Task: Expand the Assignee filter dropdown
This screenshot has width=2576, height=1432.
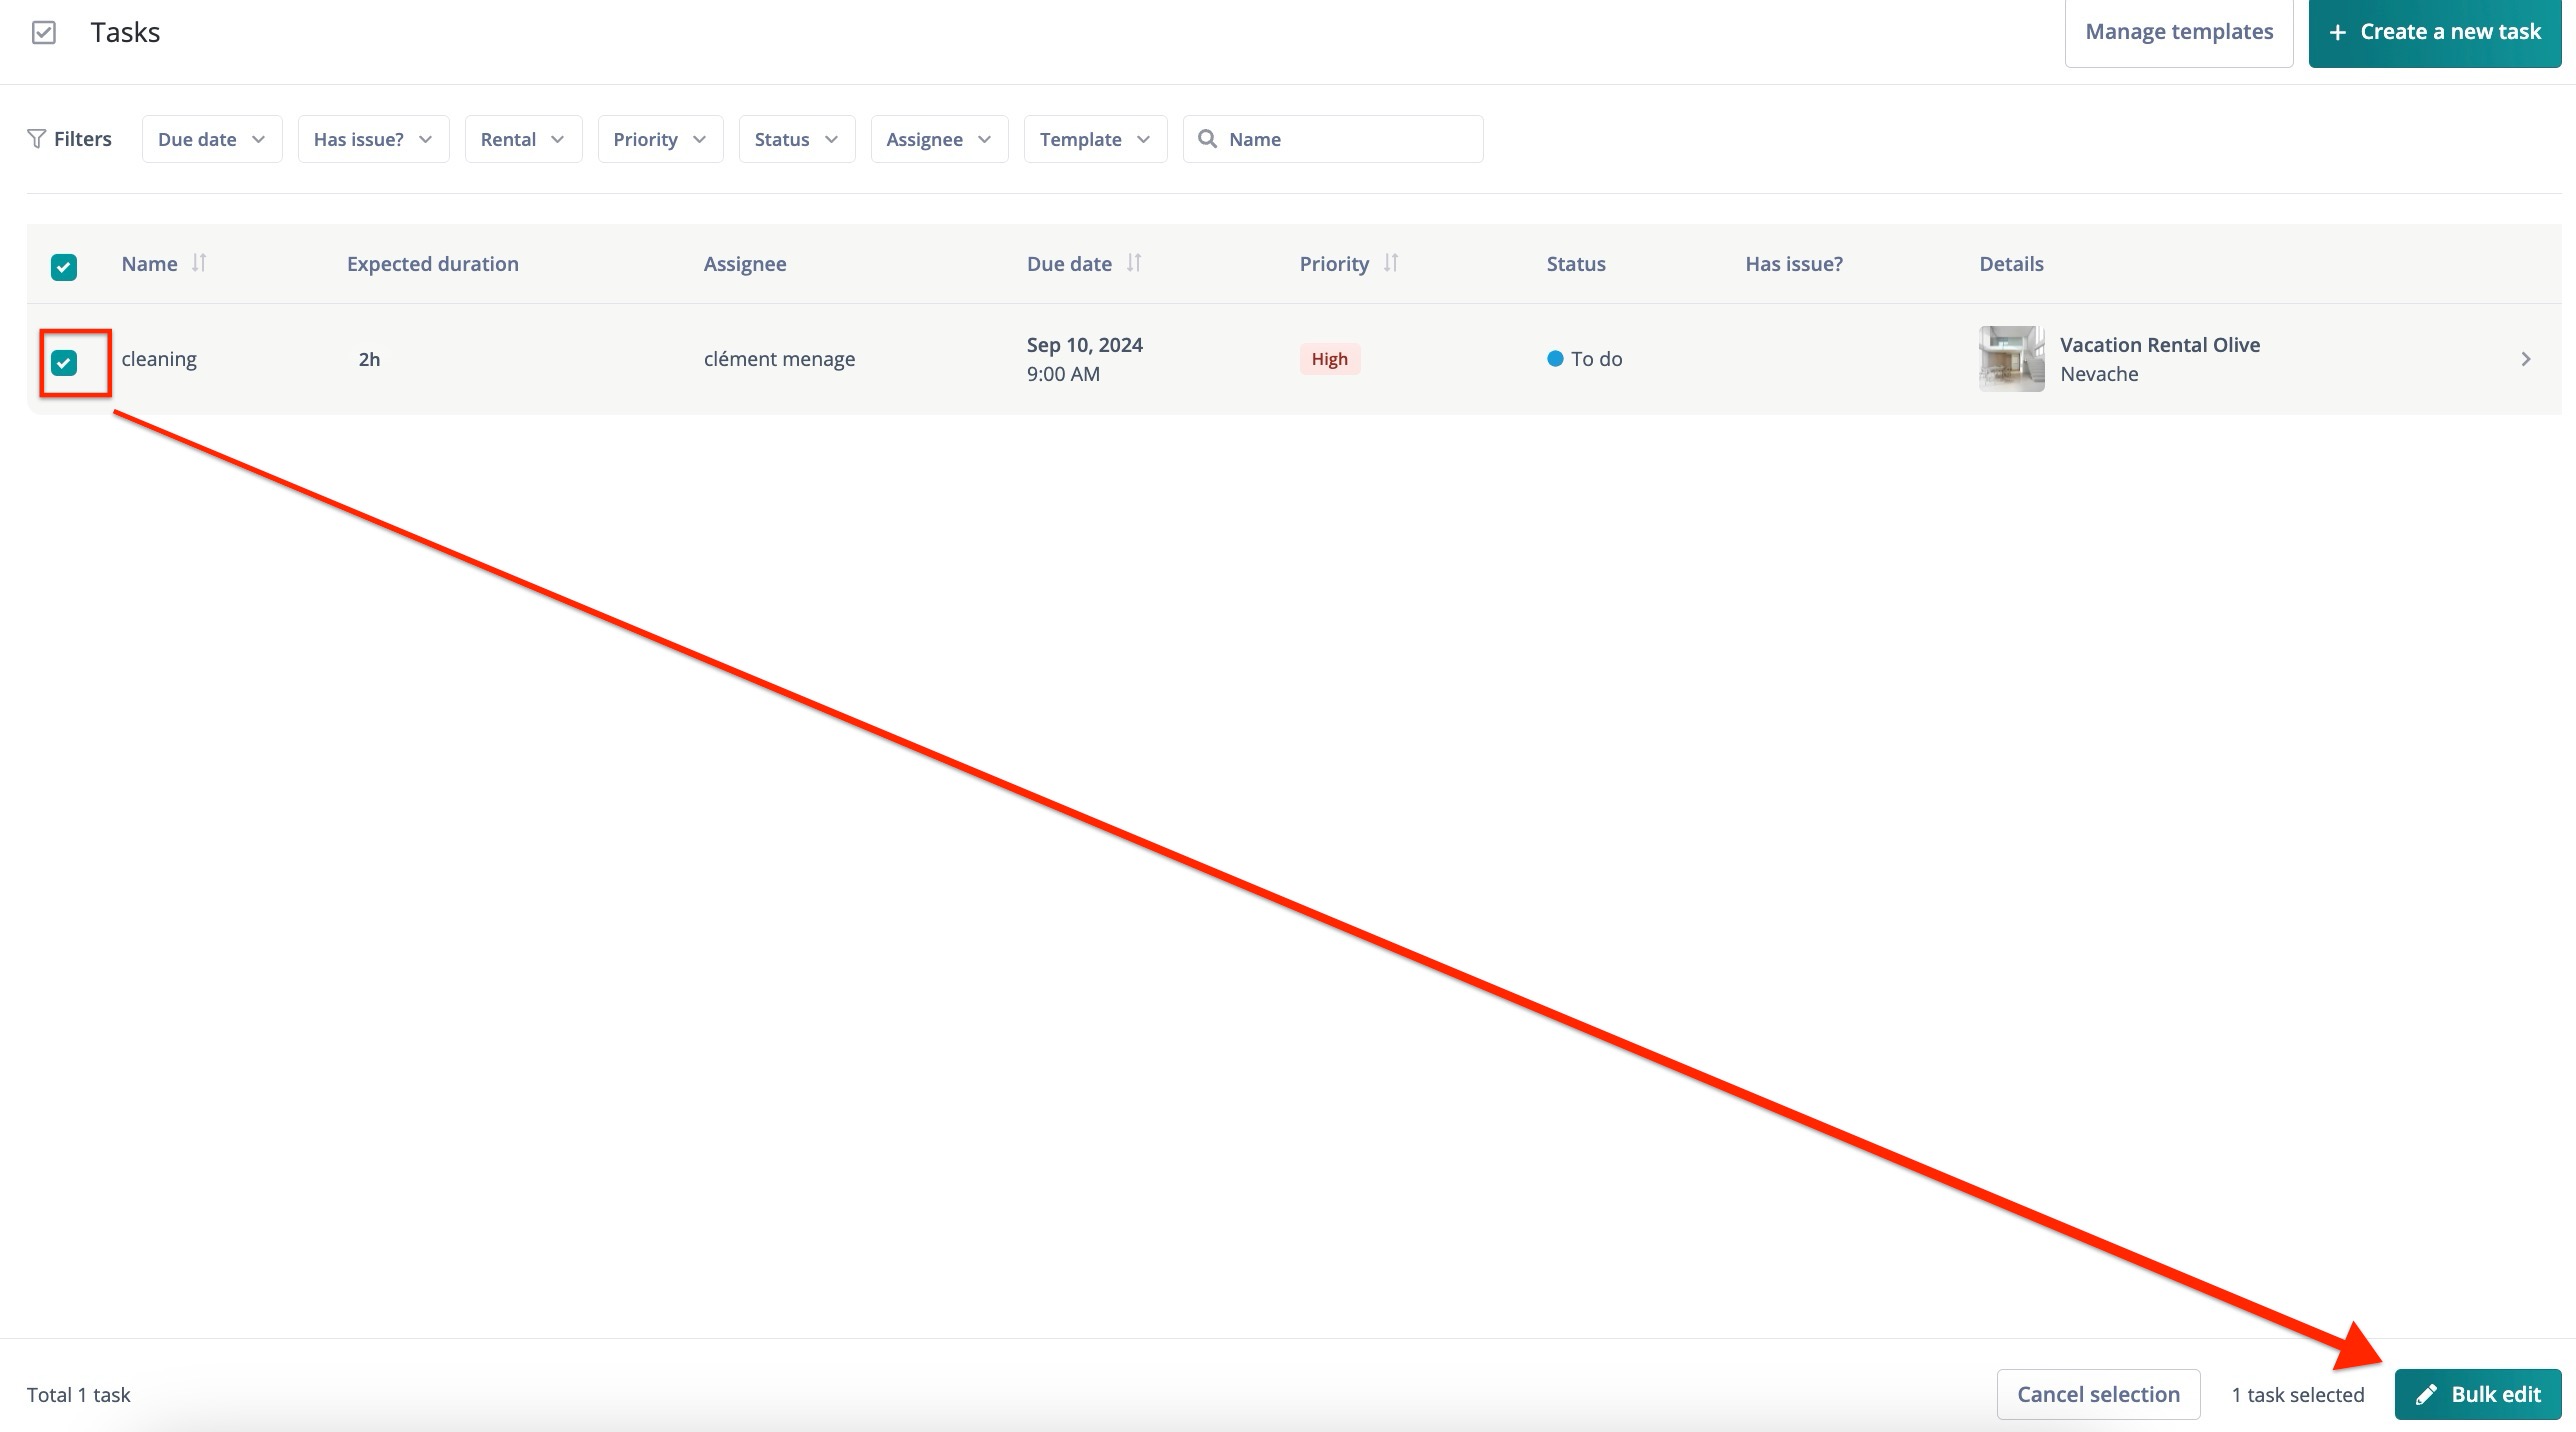Action: click(939, 139)
